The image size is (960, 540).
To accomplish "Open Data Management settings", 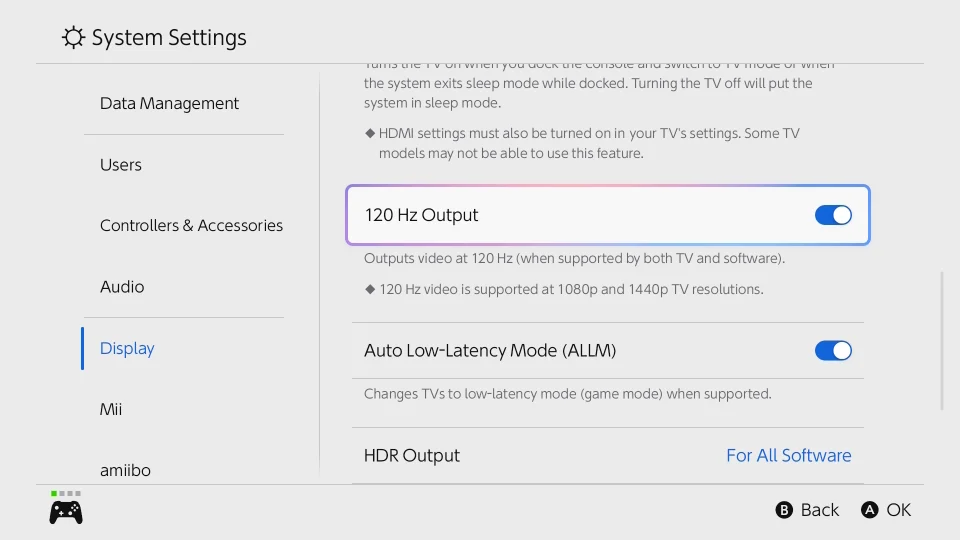I will click(x=169, y=103).
